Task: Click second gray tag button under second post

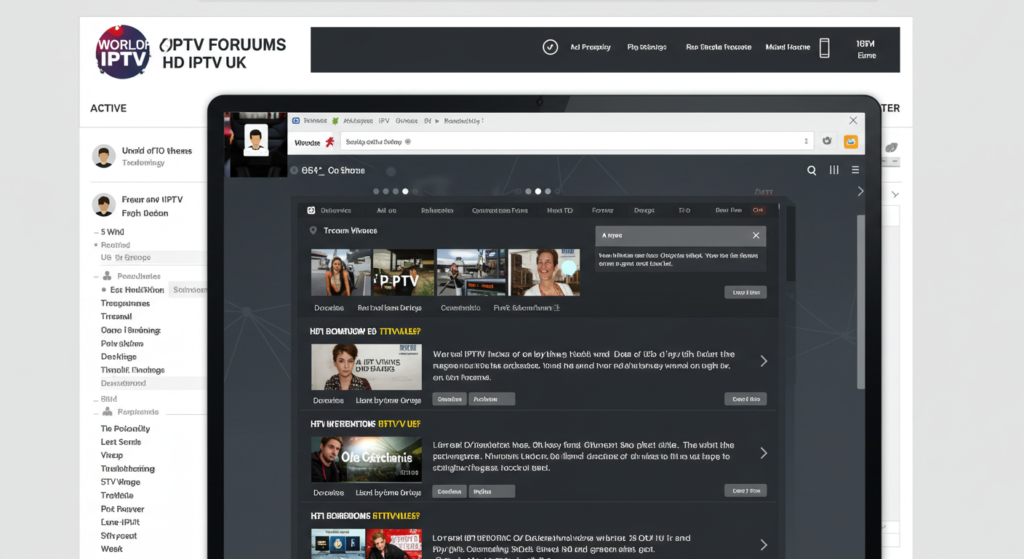Action: click(x=492, y=491)
